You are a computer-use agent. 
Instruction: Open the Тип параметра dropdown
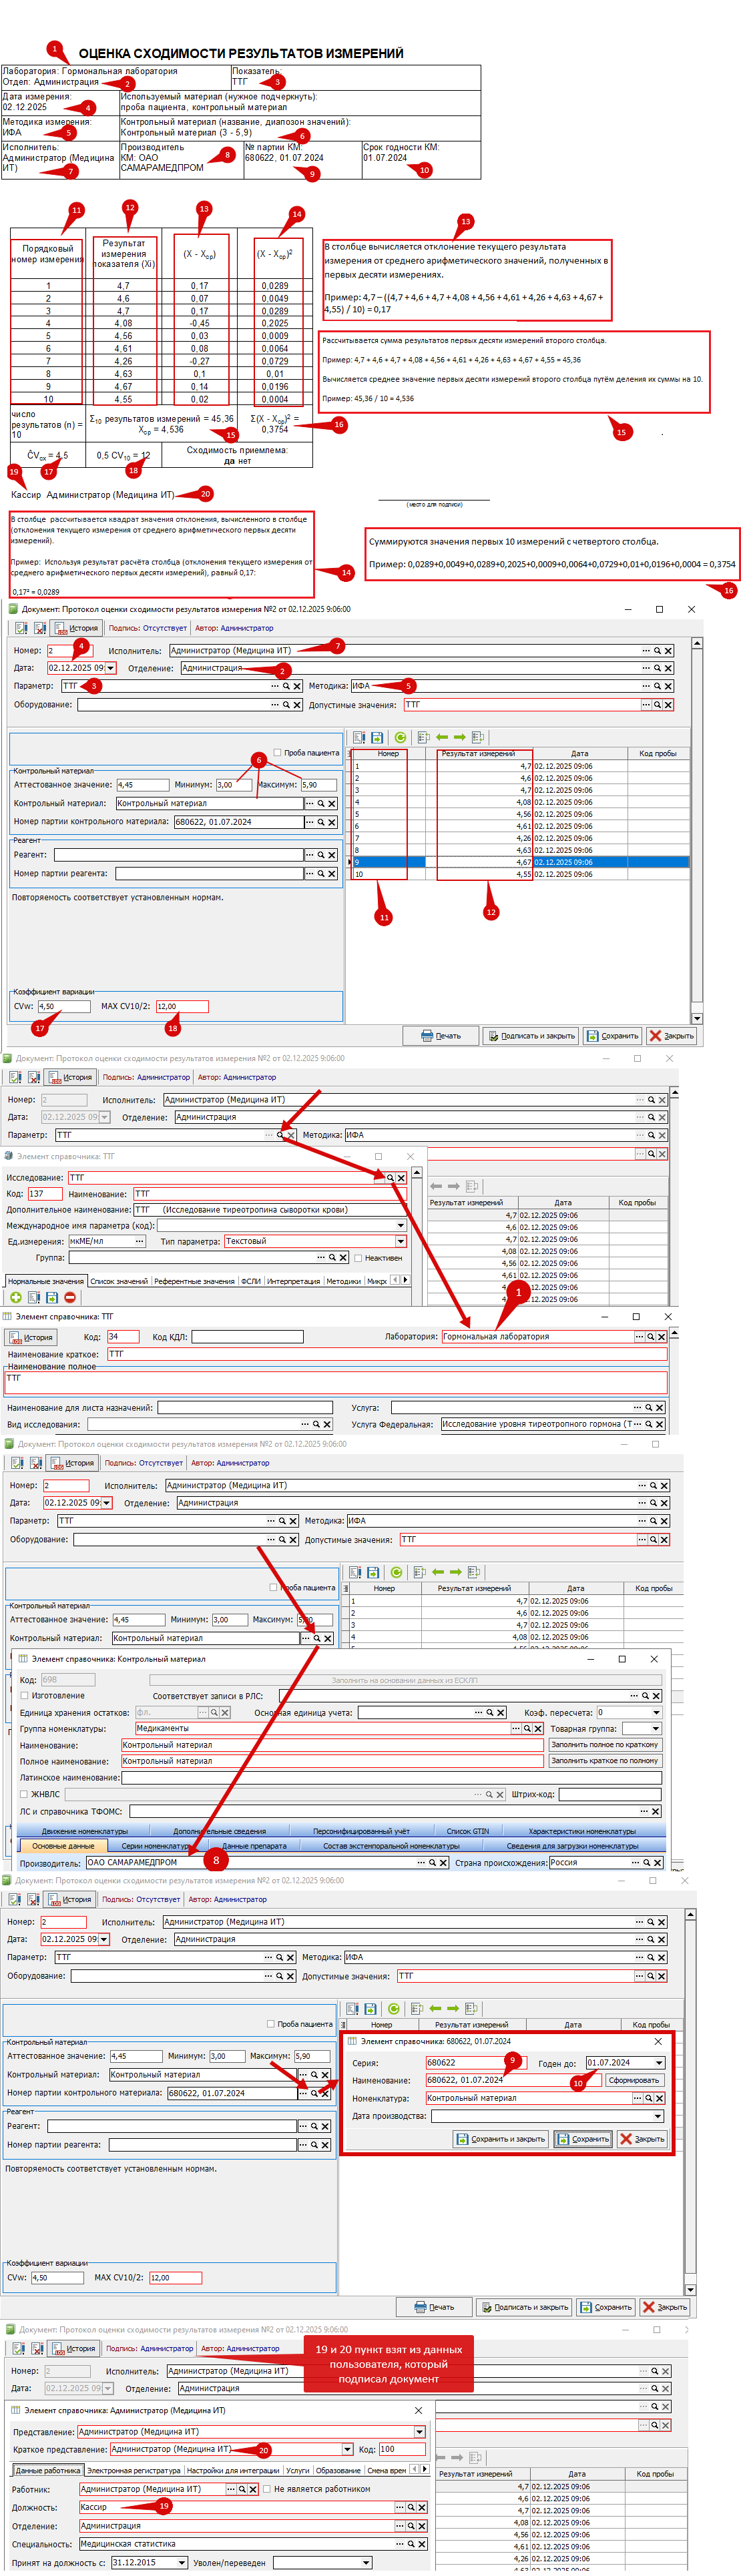pyautogui.click(x=401, y=1241)
